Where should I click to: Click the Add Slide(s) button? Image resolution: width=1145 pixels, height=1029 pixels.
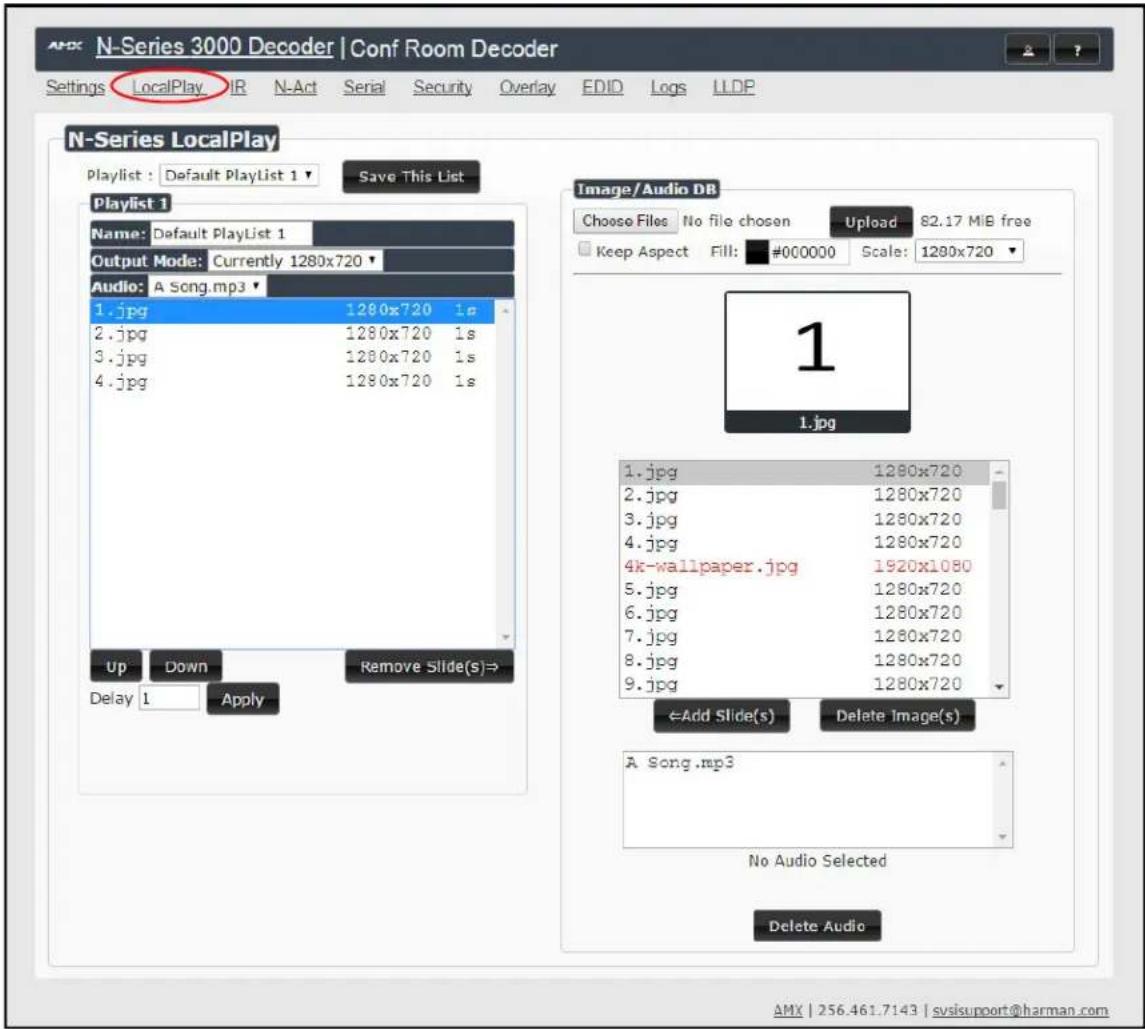coord(721,716)
